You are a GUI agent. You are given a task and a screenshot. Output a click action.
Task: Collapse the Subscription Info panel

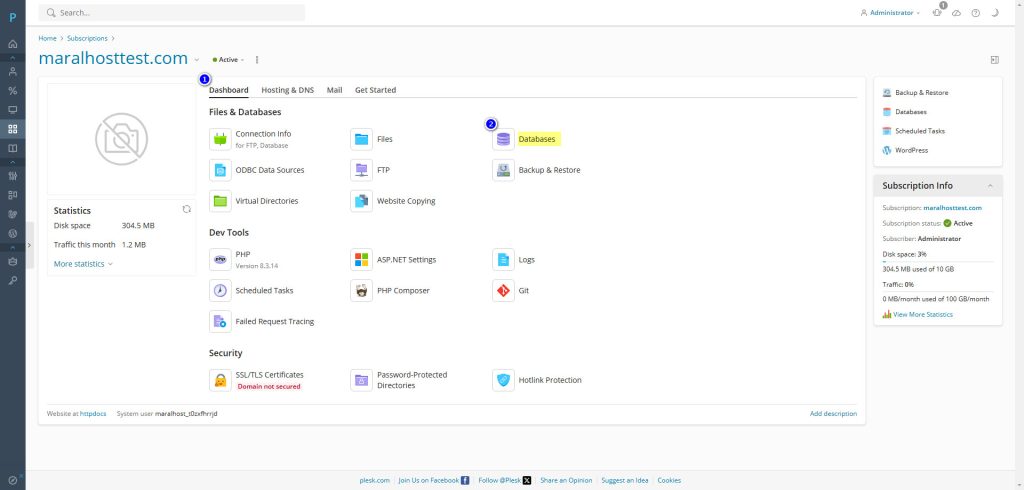pyautogui.click(x=990, y=186)
